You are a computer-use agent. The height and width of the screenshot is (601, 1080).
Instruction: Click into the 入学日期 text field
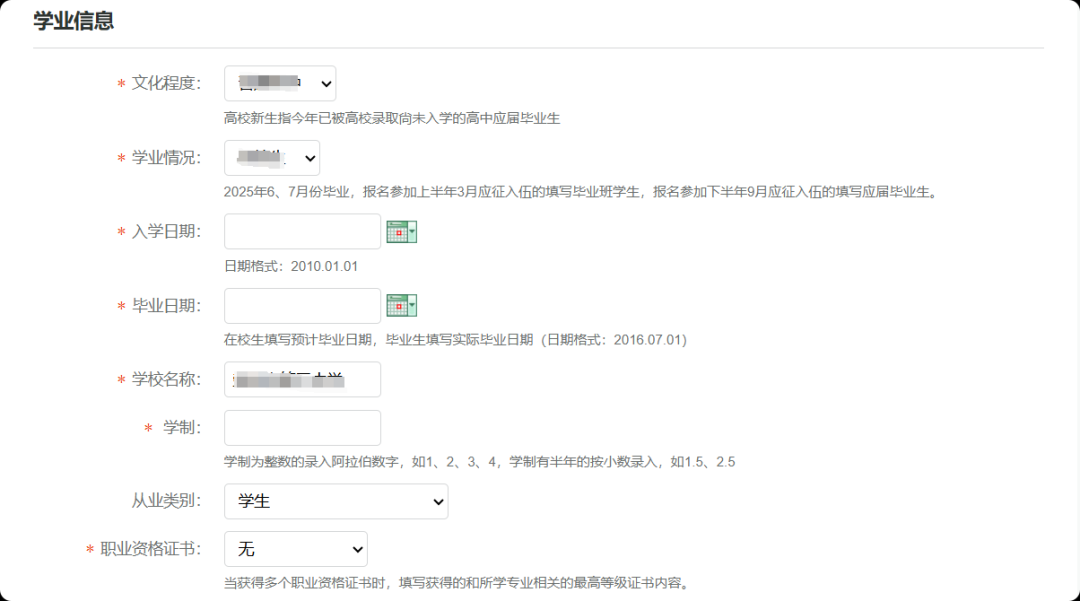[302, 232]
